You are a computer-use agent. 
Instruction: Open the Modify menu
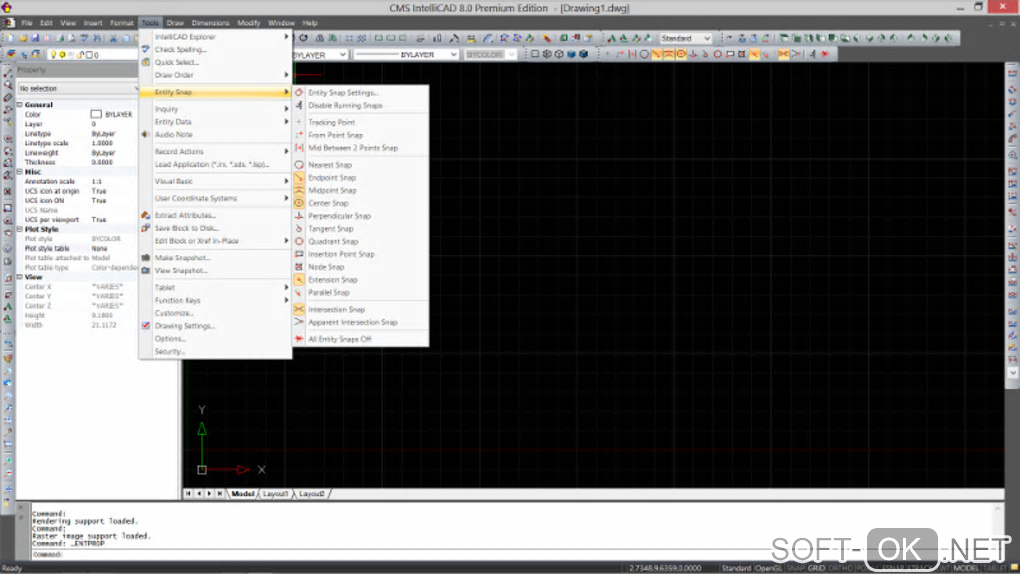point(248,23)
